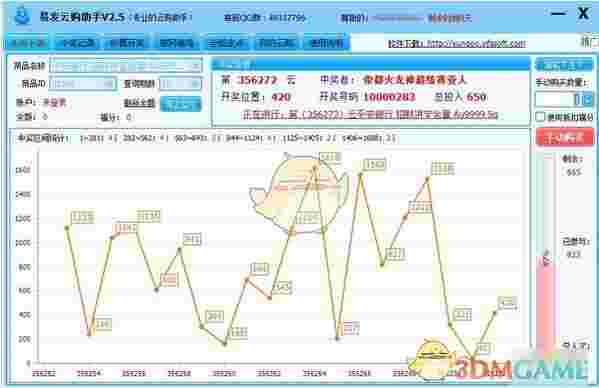
Task: Open the second tab in the blue tab row
Action: pos(78,43)
